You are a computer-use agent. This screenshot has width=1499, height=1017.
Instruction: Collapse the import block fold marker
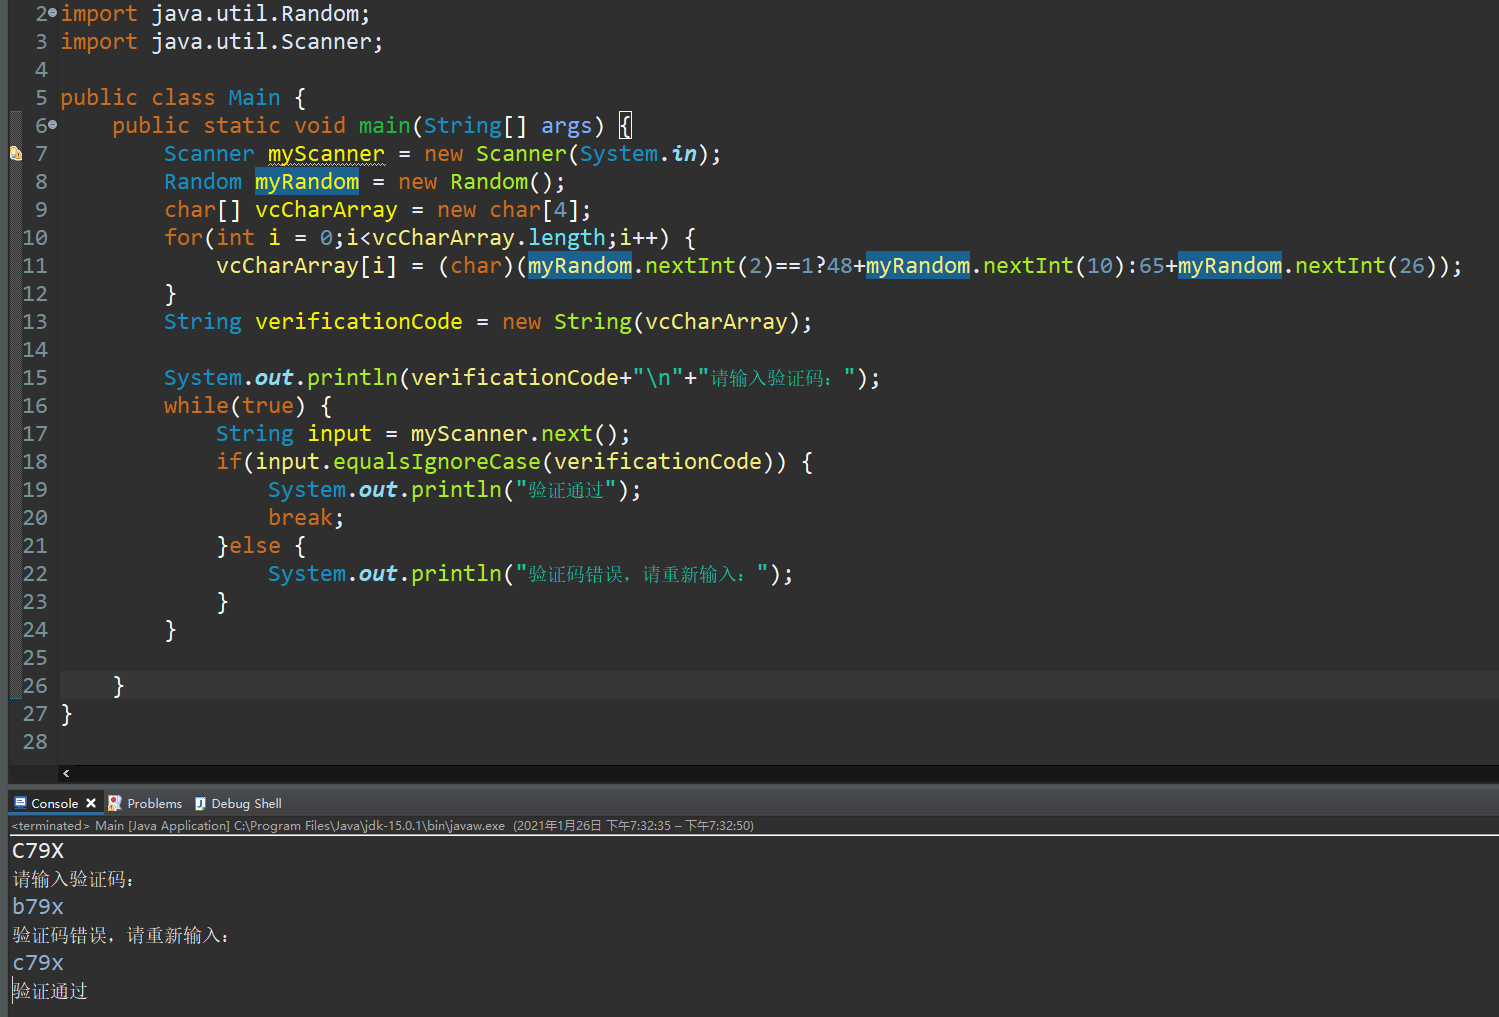point(52,13)
